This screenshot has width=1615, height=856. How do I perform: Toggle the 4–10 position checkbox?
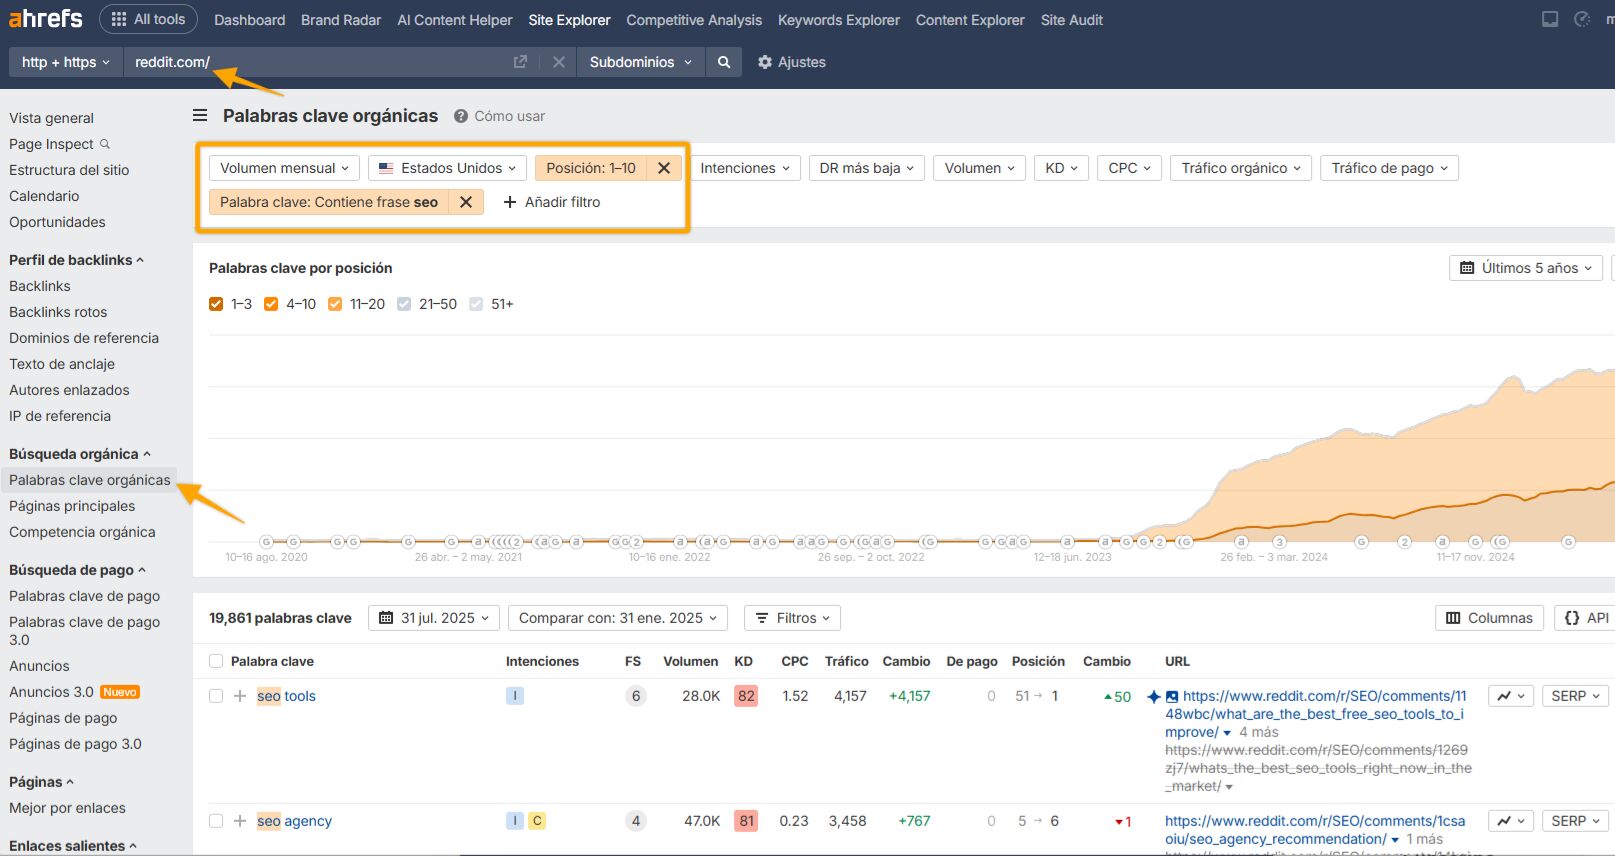coord(271,304)
